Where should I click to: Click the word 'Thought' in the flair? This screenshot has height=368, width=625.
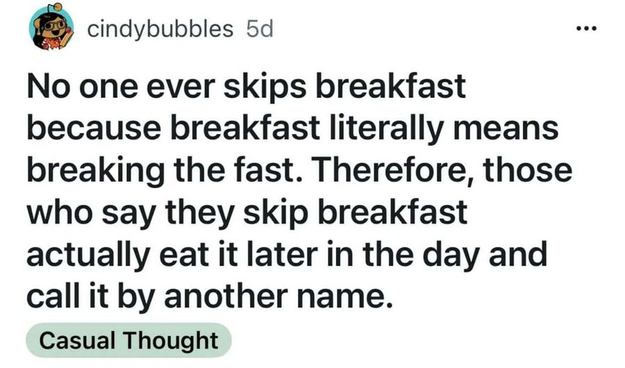(170, 341)
